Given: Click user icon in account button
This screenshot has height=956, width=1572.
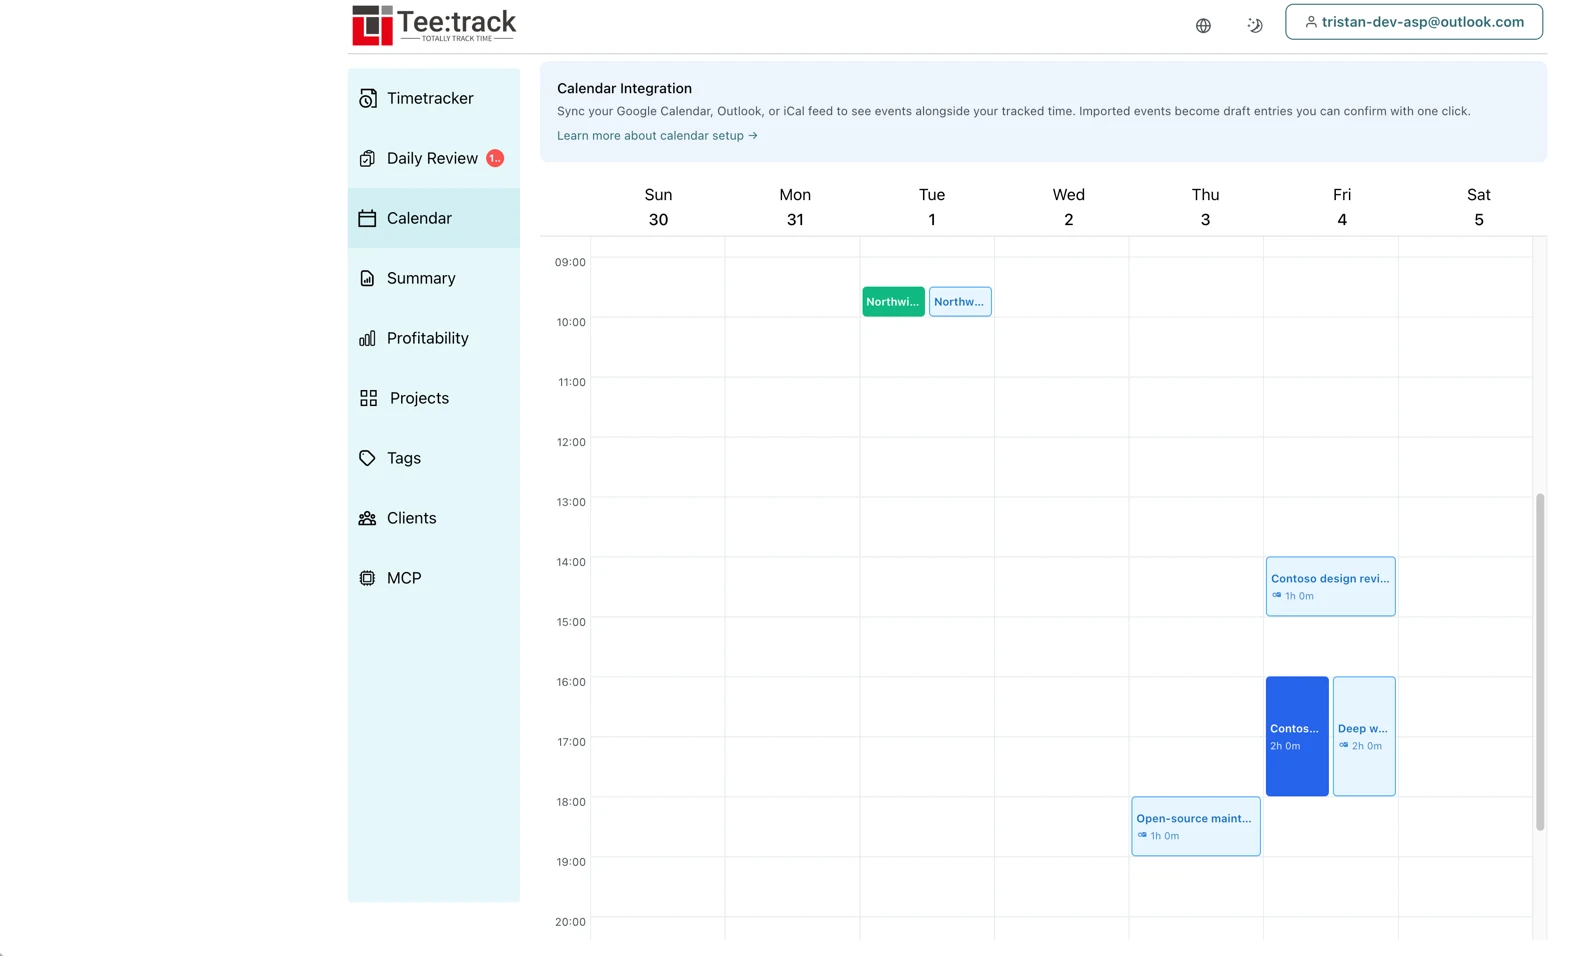Looking at the screenshot, I should [1310, 22].
